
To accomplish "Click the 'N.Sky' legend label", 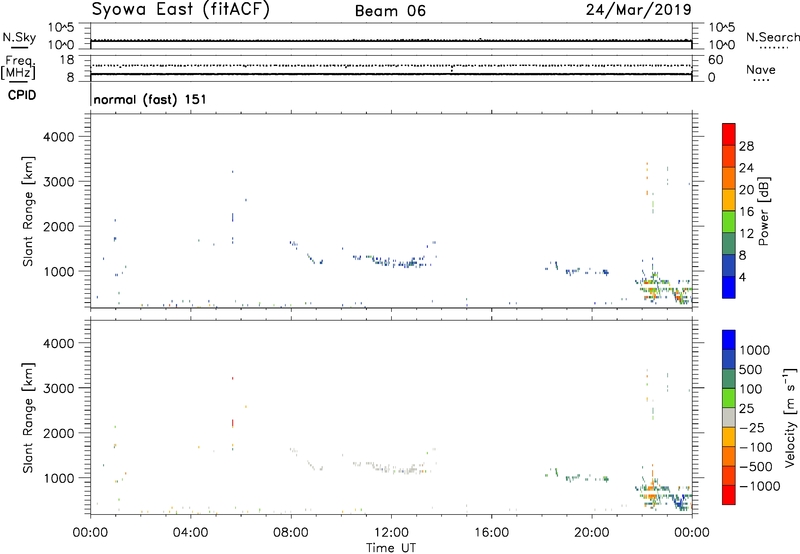I will click(19, 37).
